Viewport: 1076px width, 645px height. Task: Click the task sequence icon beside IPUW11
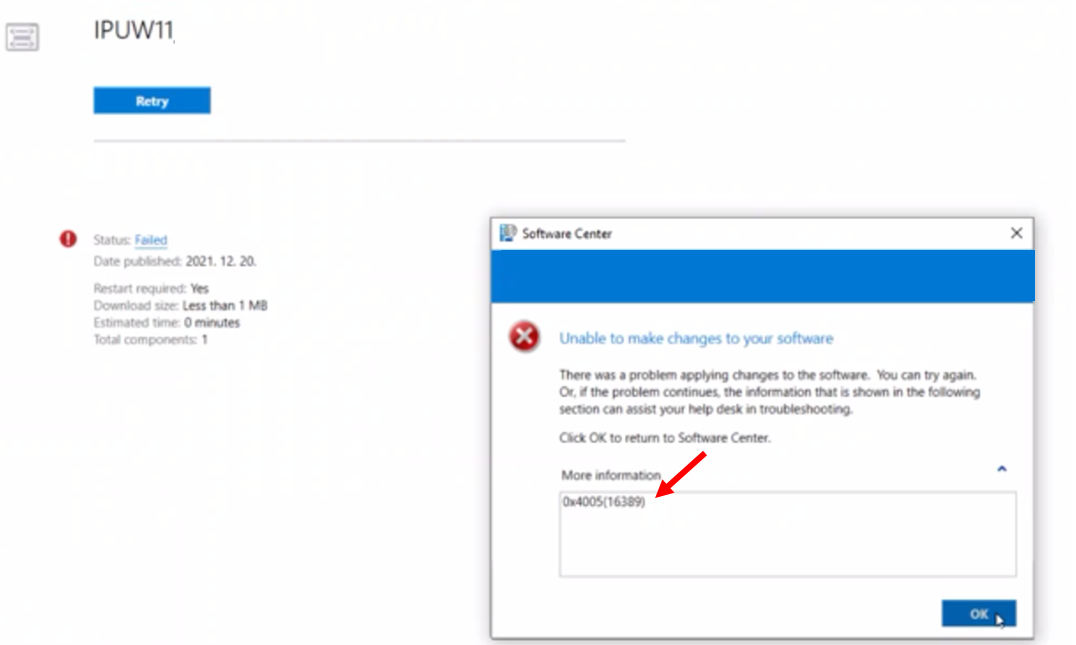(23, 38)
